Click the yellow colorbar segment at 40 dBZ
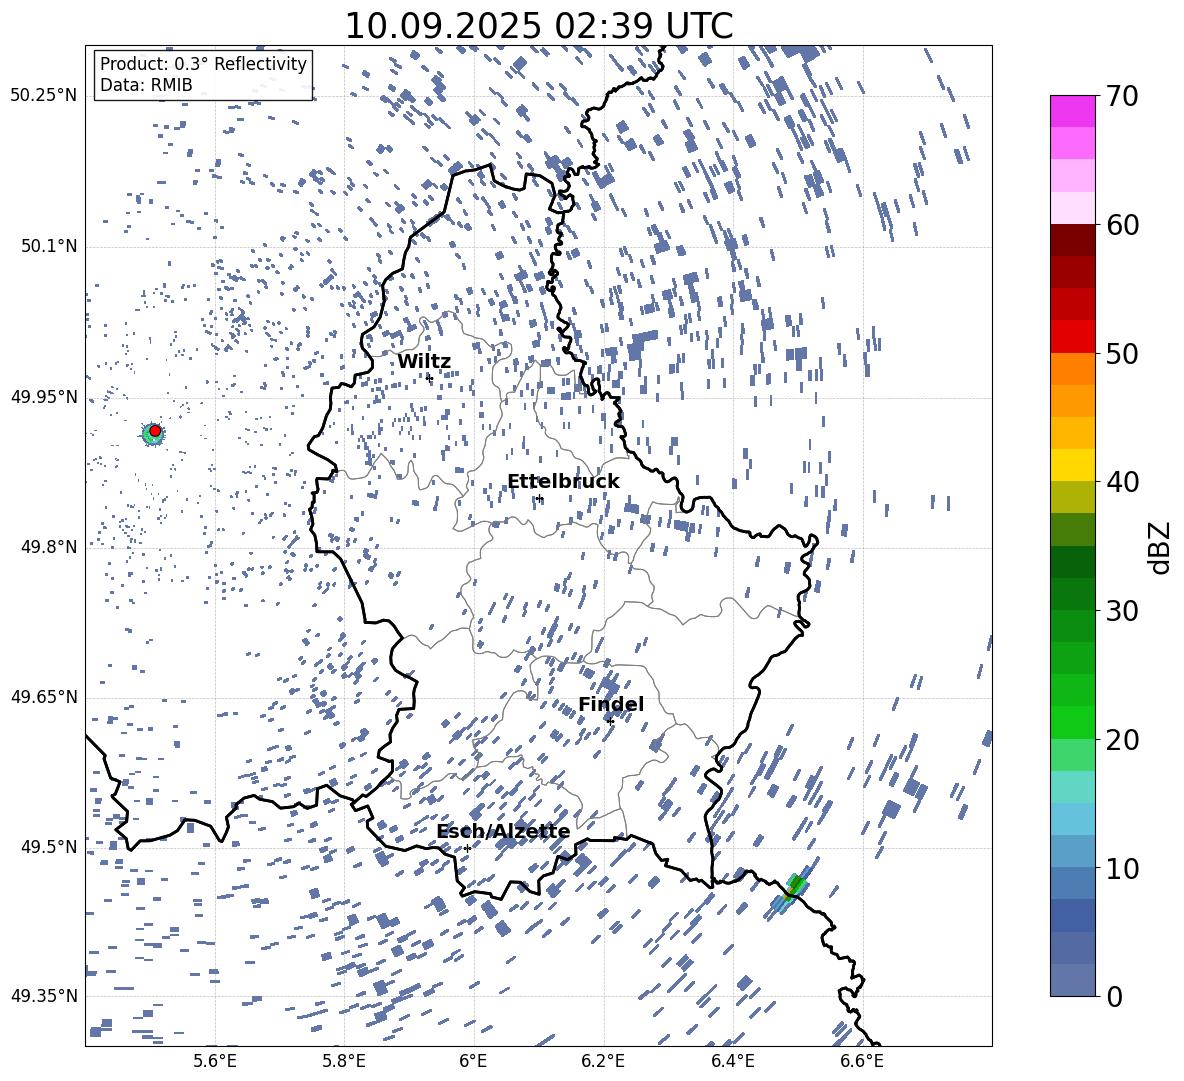The width and height of the screenshot is (1184, 1081). tap(1072, 465)
